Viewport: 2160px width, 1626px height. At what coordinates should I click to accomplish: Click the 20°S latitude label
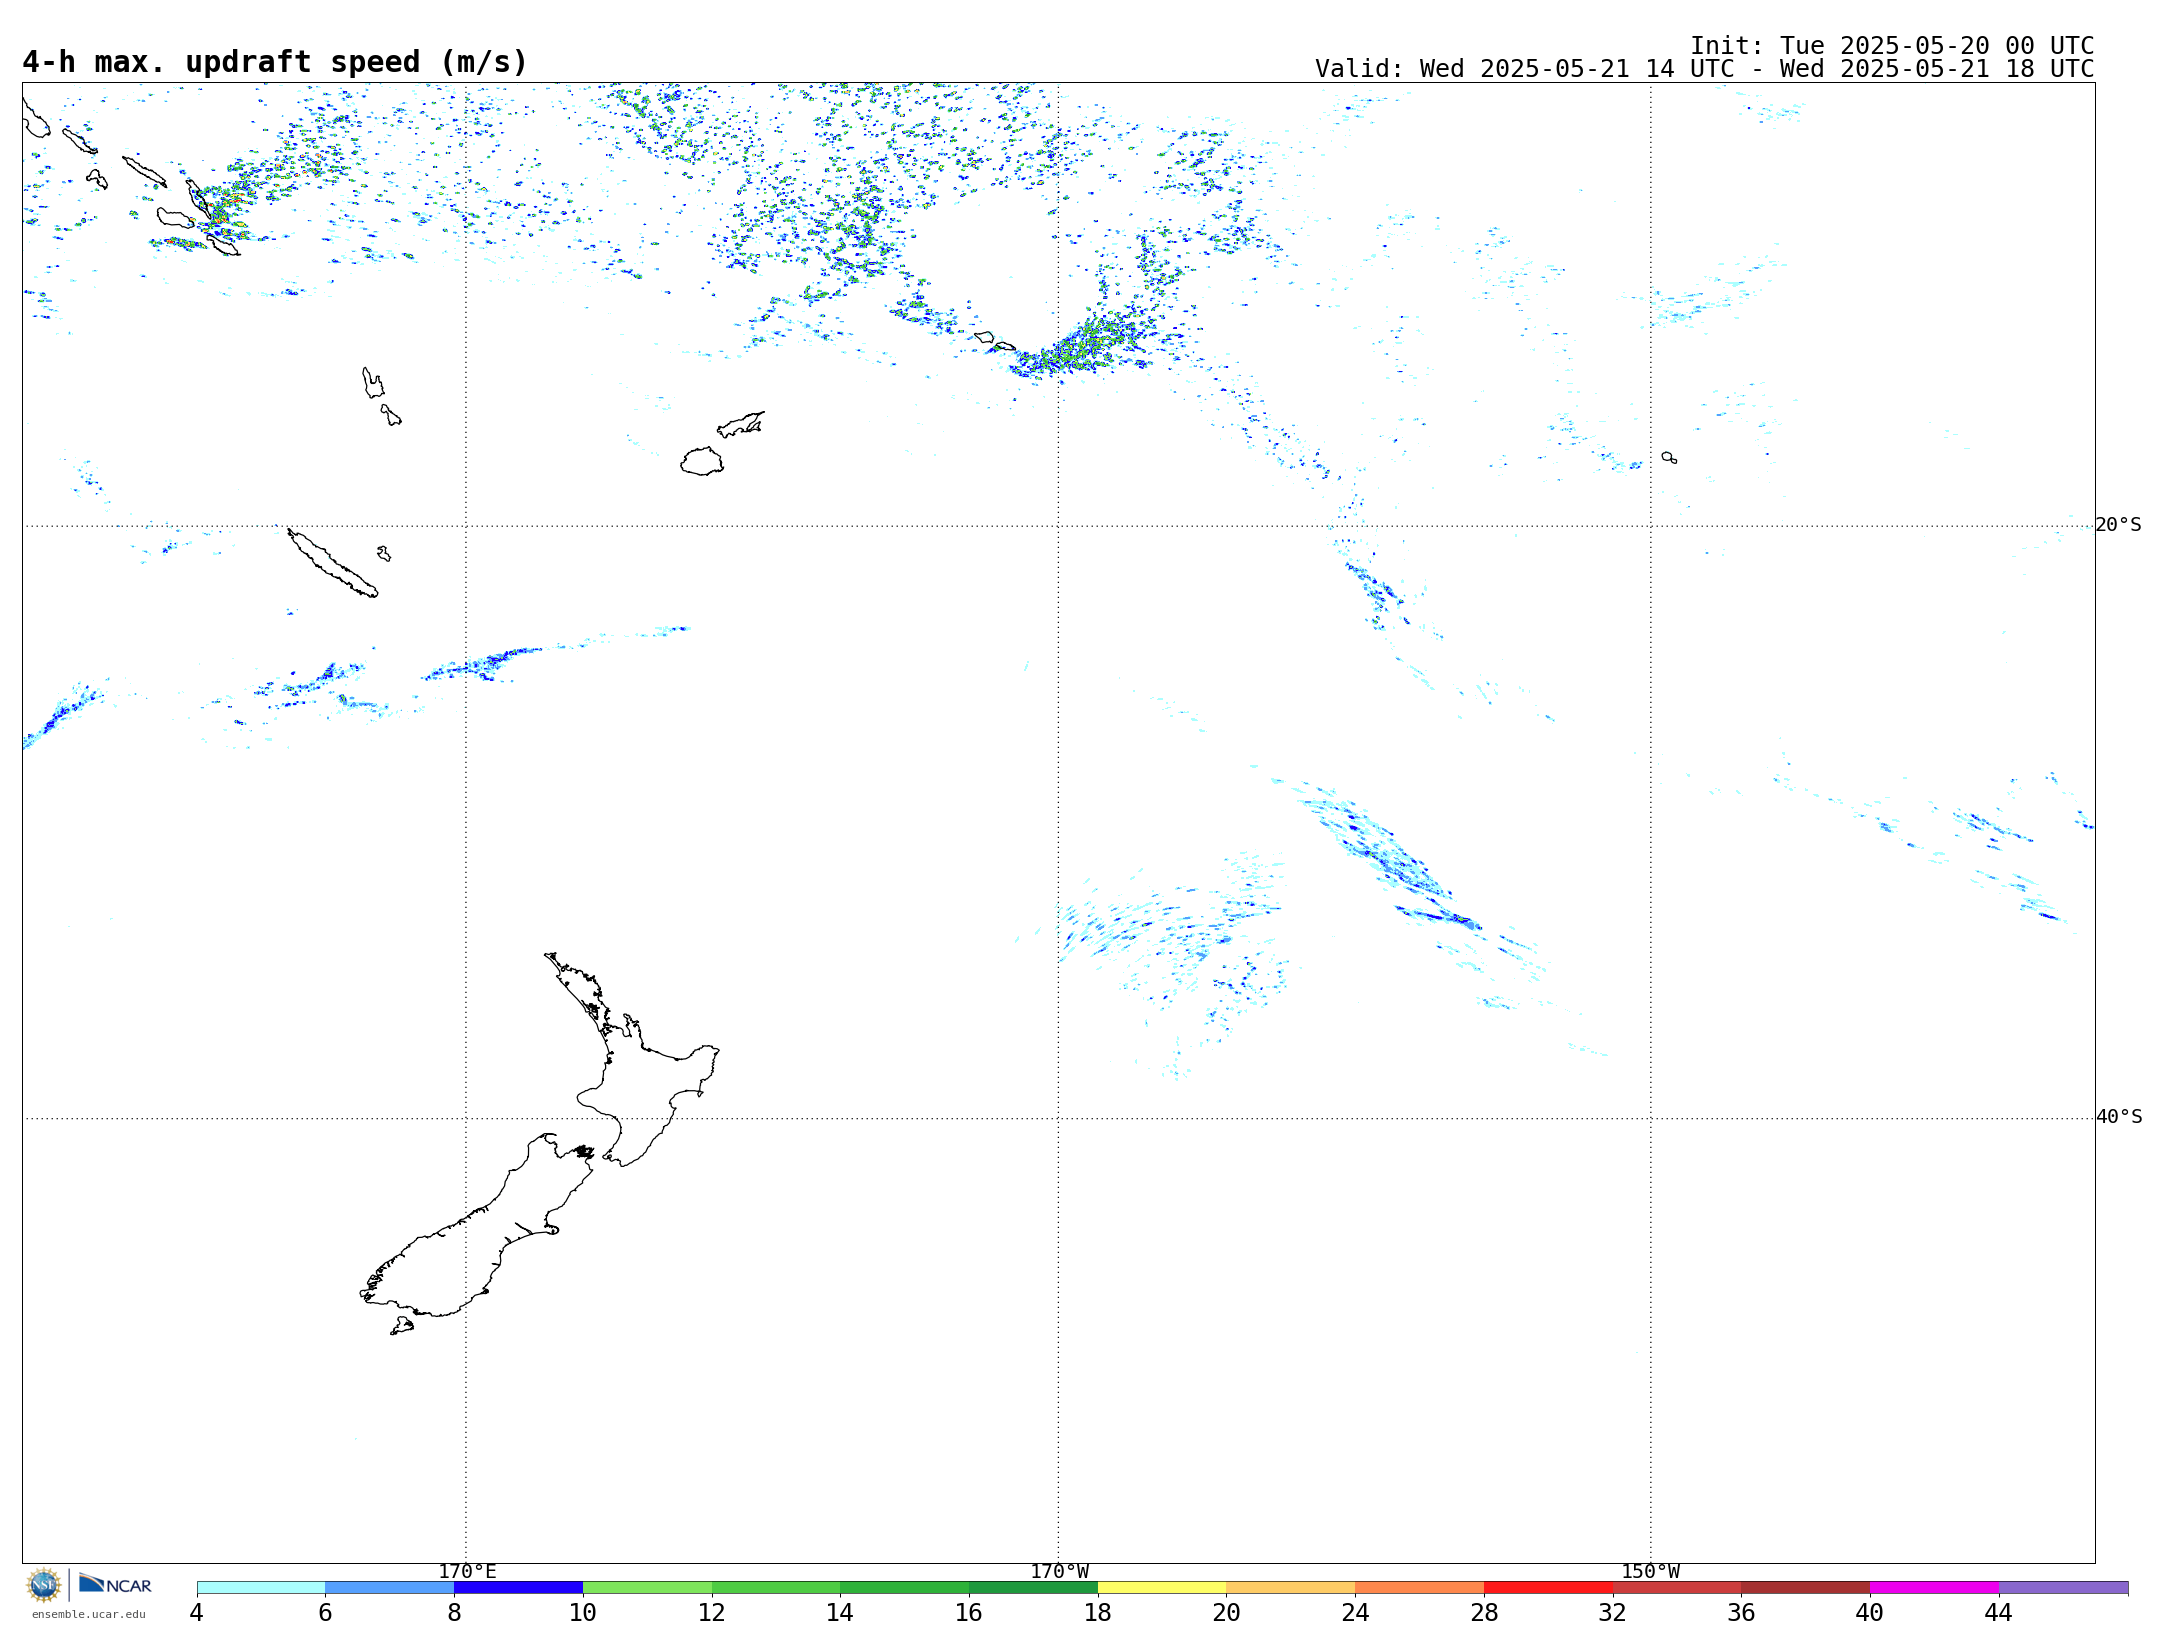click(x=2119, y=525)
